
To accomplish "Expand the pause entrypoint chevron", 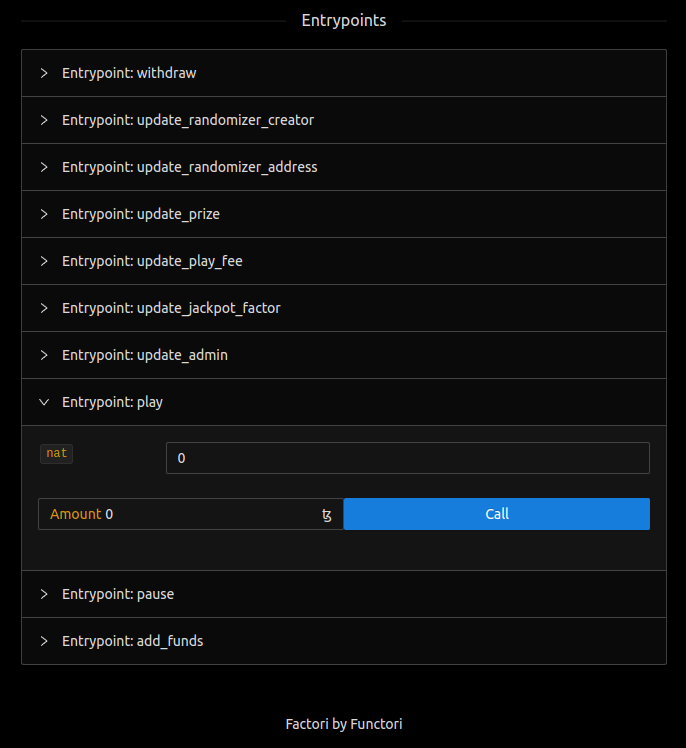I will [44, 594].
